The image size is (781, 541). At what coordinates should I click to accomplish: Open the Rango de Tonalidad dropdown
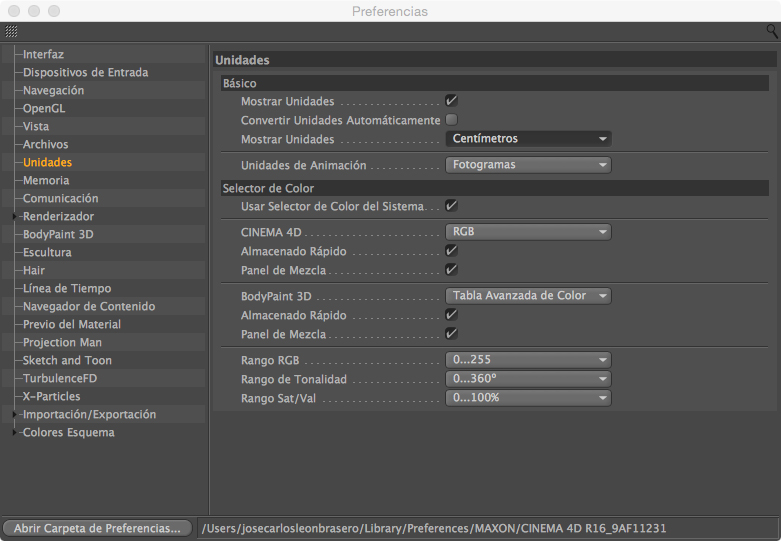(x=527, y=379)
